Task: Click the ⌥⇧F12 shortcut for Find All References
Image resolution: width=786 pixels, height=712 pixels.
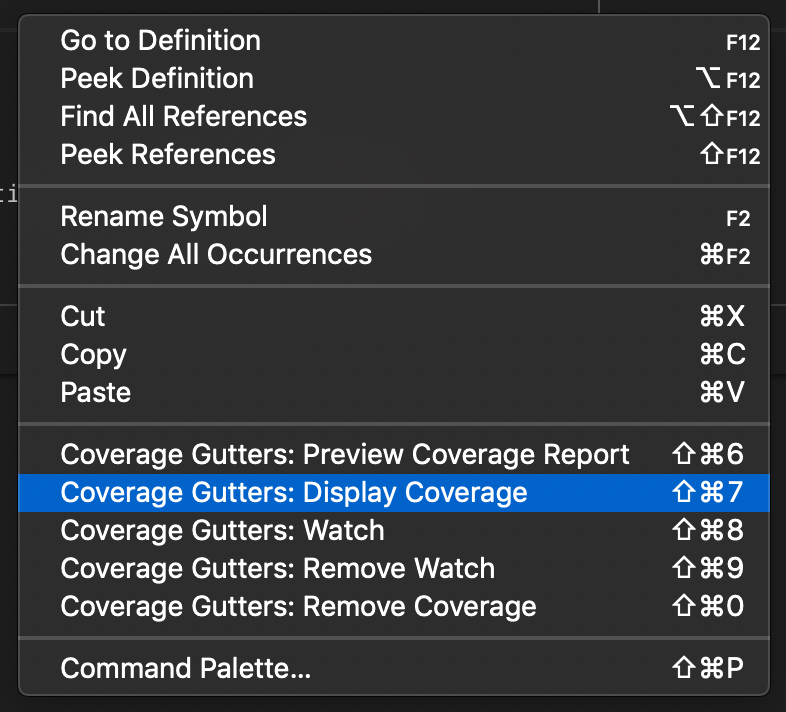Action: click(715, 118)
